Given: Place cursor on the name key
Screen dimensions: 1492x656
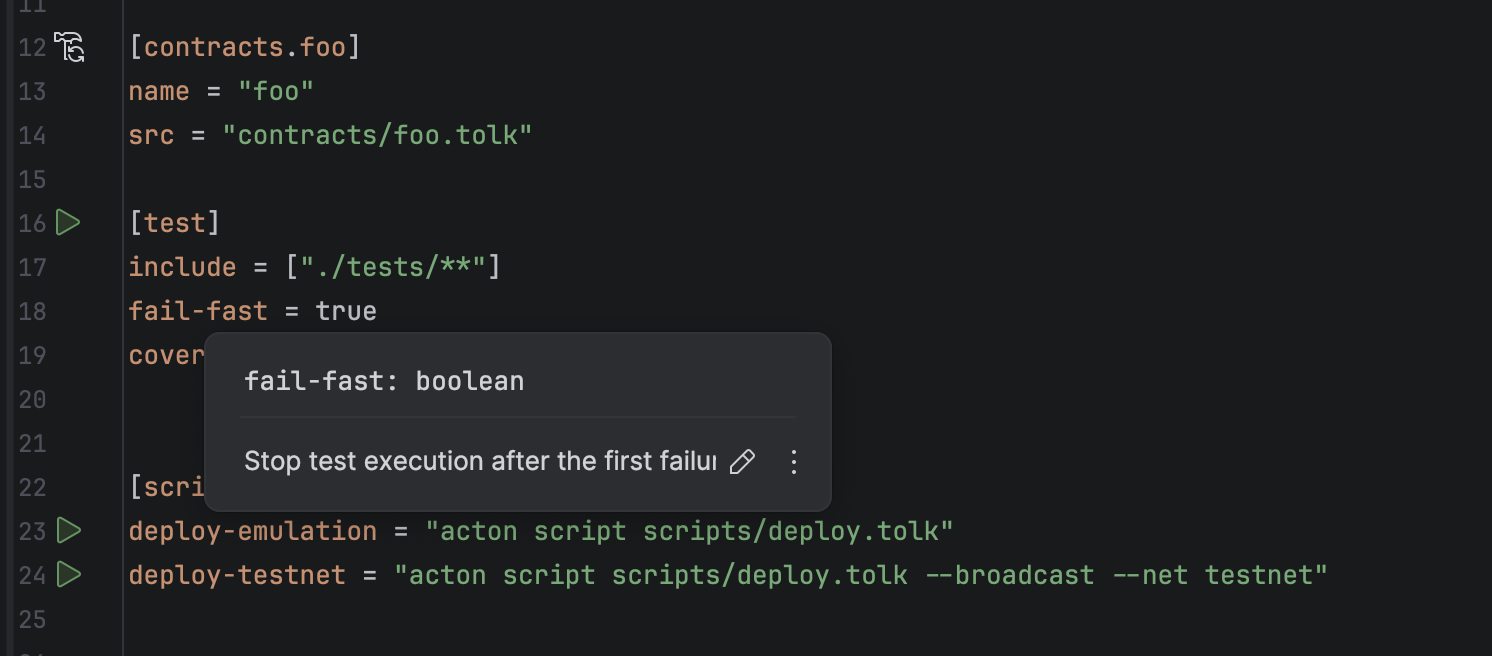Looking at the screenshot, I should (159, 91).
